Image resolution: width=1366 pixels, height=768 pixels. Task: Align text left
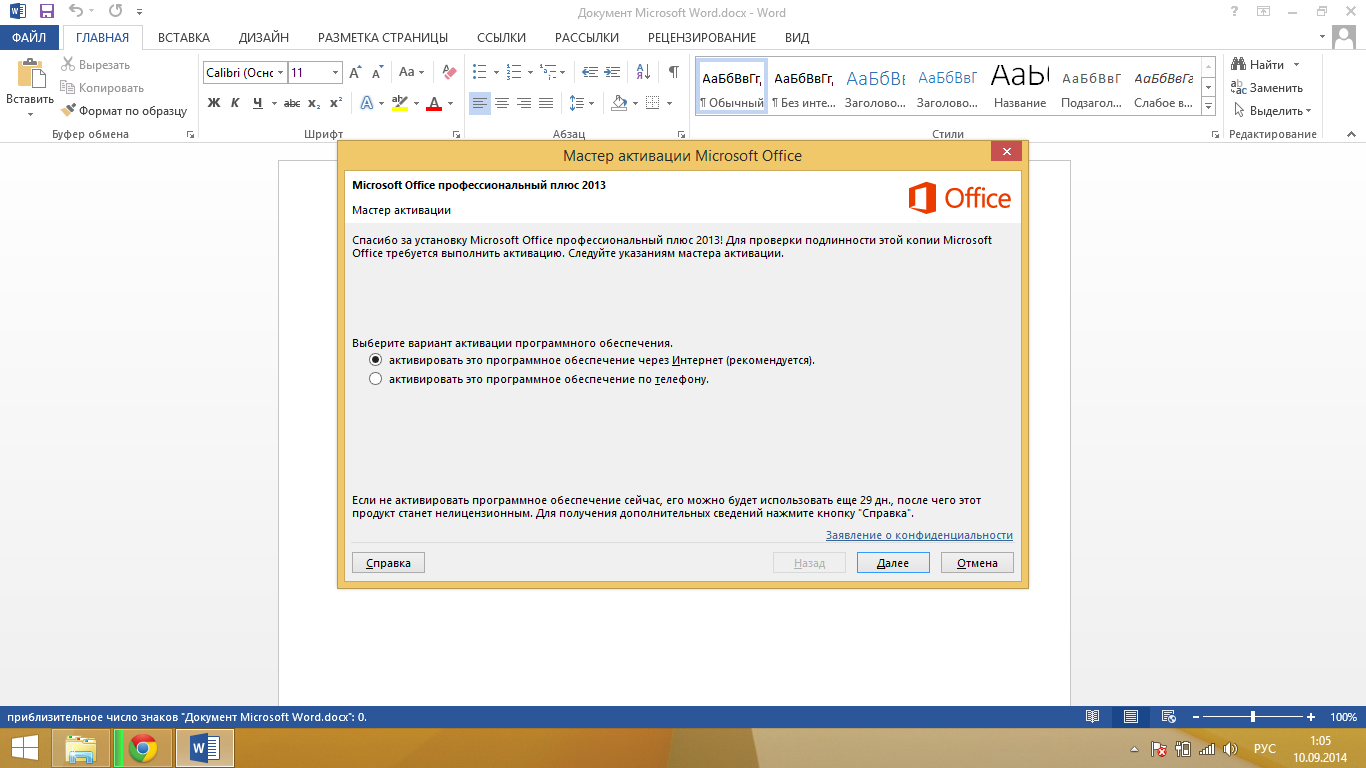point(480,103)
